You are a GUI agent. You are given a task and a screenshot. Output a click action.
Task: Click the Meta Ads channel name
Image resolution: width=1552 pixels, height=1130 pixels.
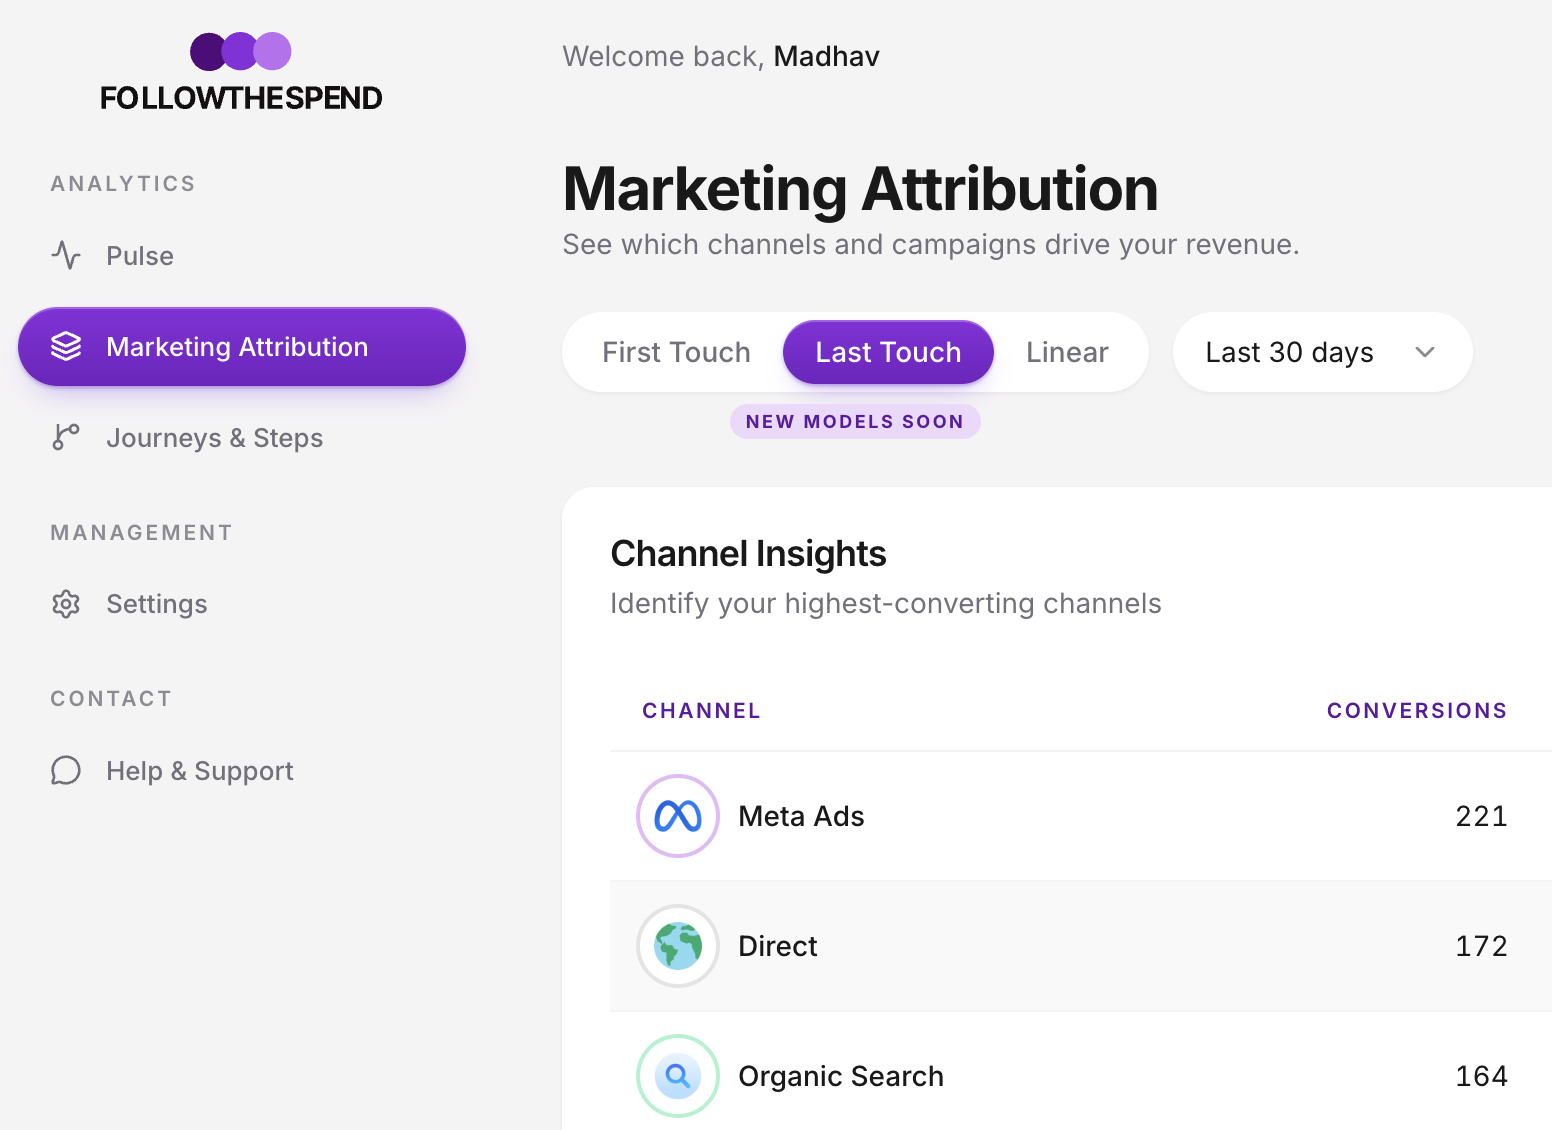pyautogui.click(x=801, y=816)
